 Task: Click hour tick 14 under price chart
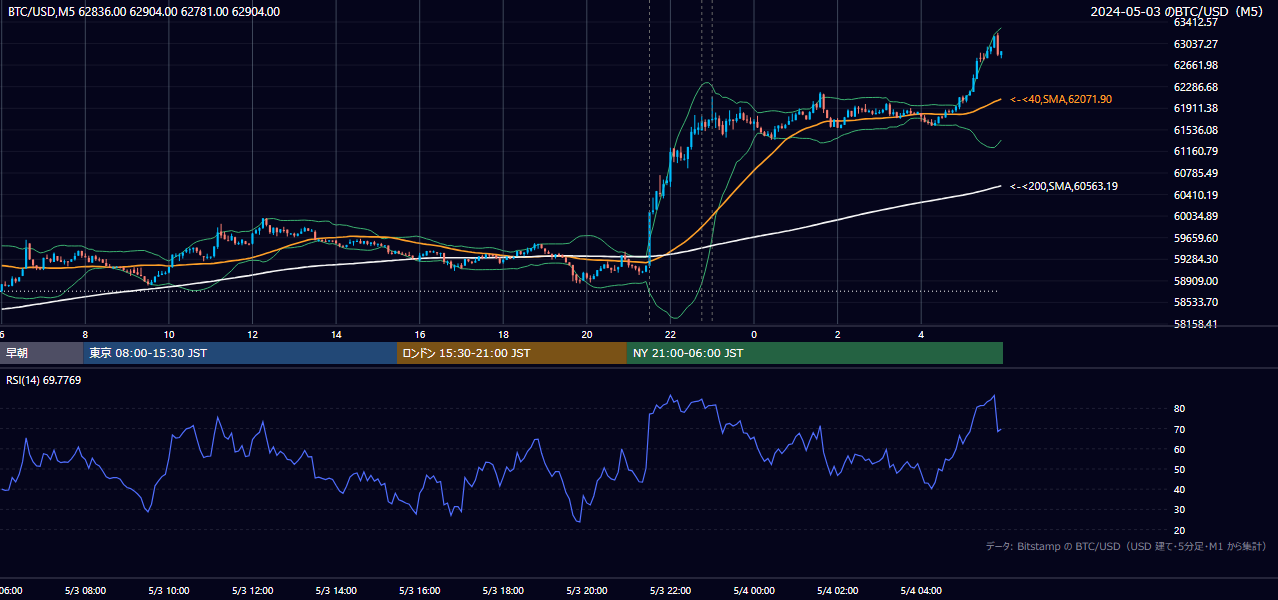[336, 334]
